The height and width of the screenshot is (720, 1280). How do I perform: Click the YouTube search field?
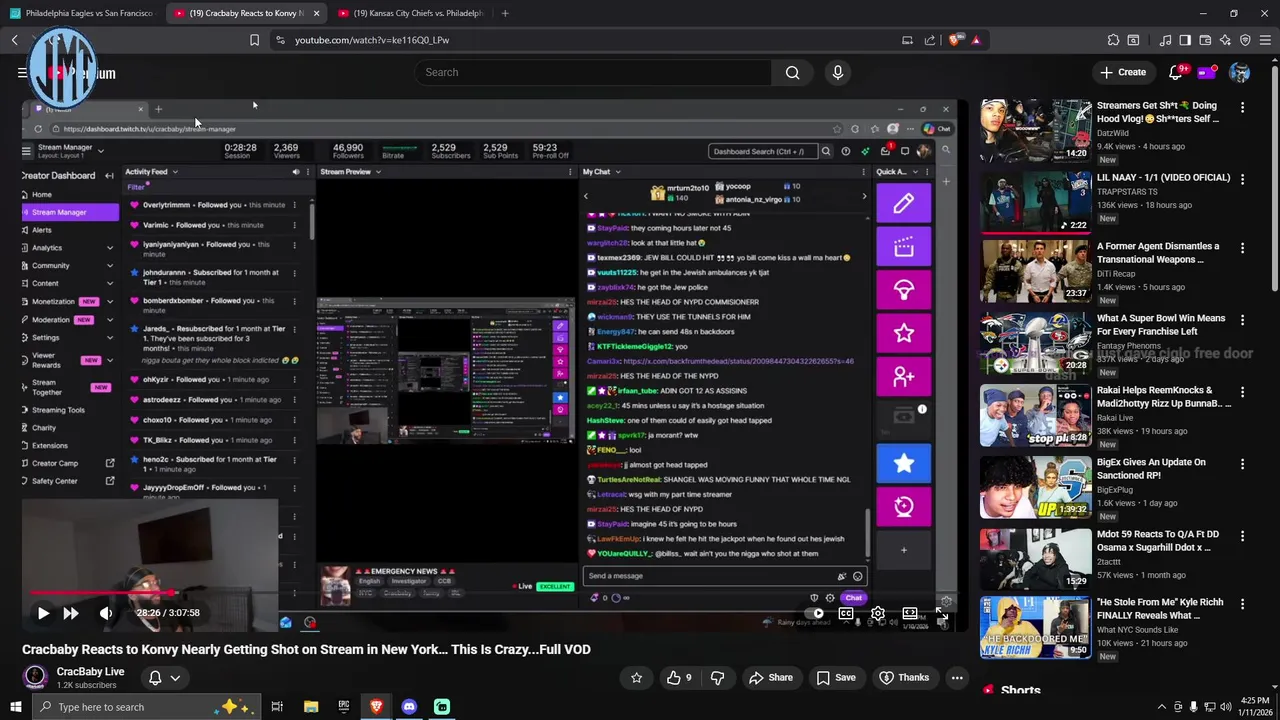593,72
